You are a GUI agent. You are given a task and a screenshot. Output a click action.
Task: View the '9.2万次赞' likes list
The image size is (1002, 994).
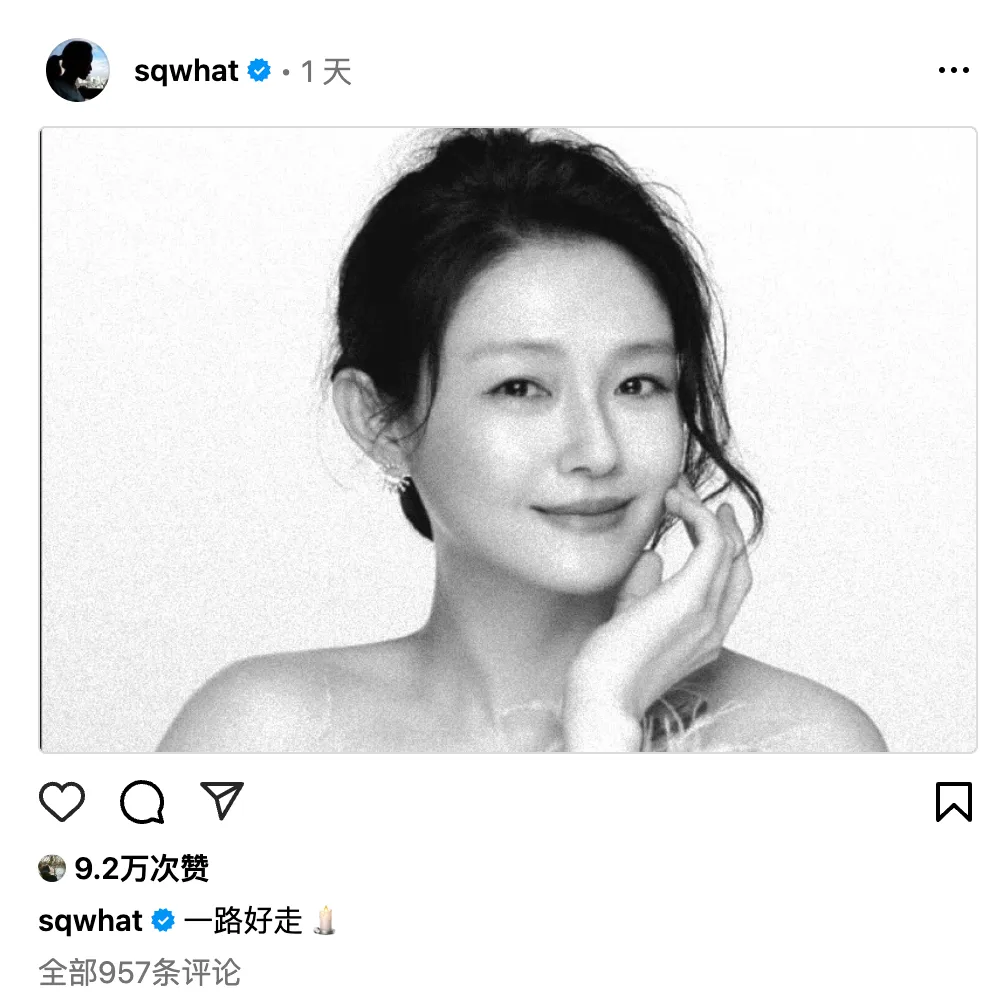click(x=141, y=869)
